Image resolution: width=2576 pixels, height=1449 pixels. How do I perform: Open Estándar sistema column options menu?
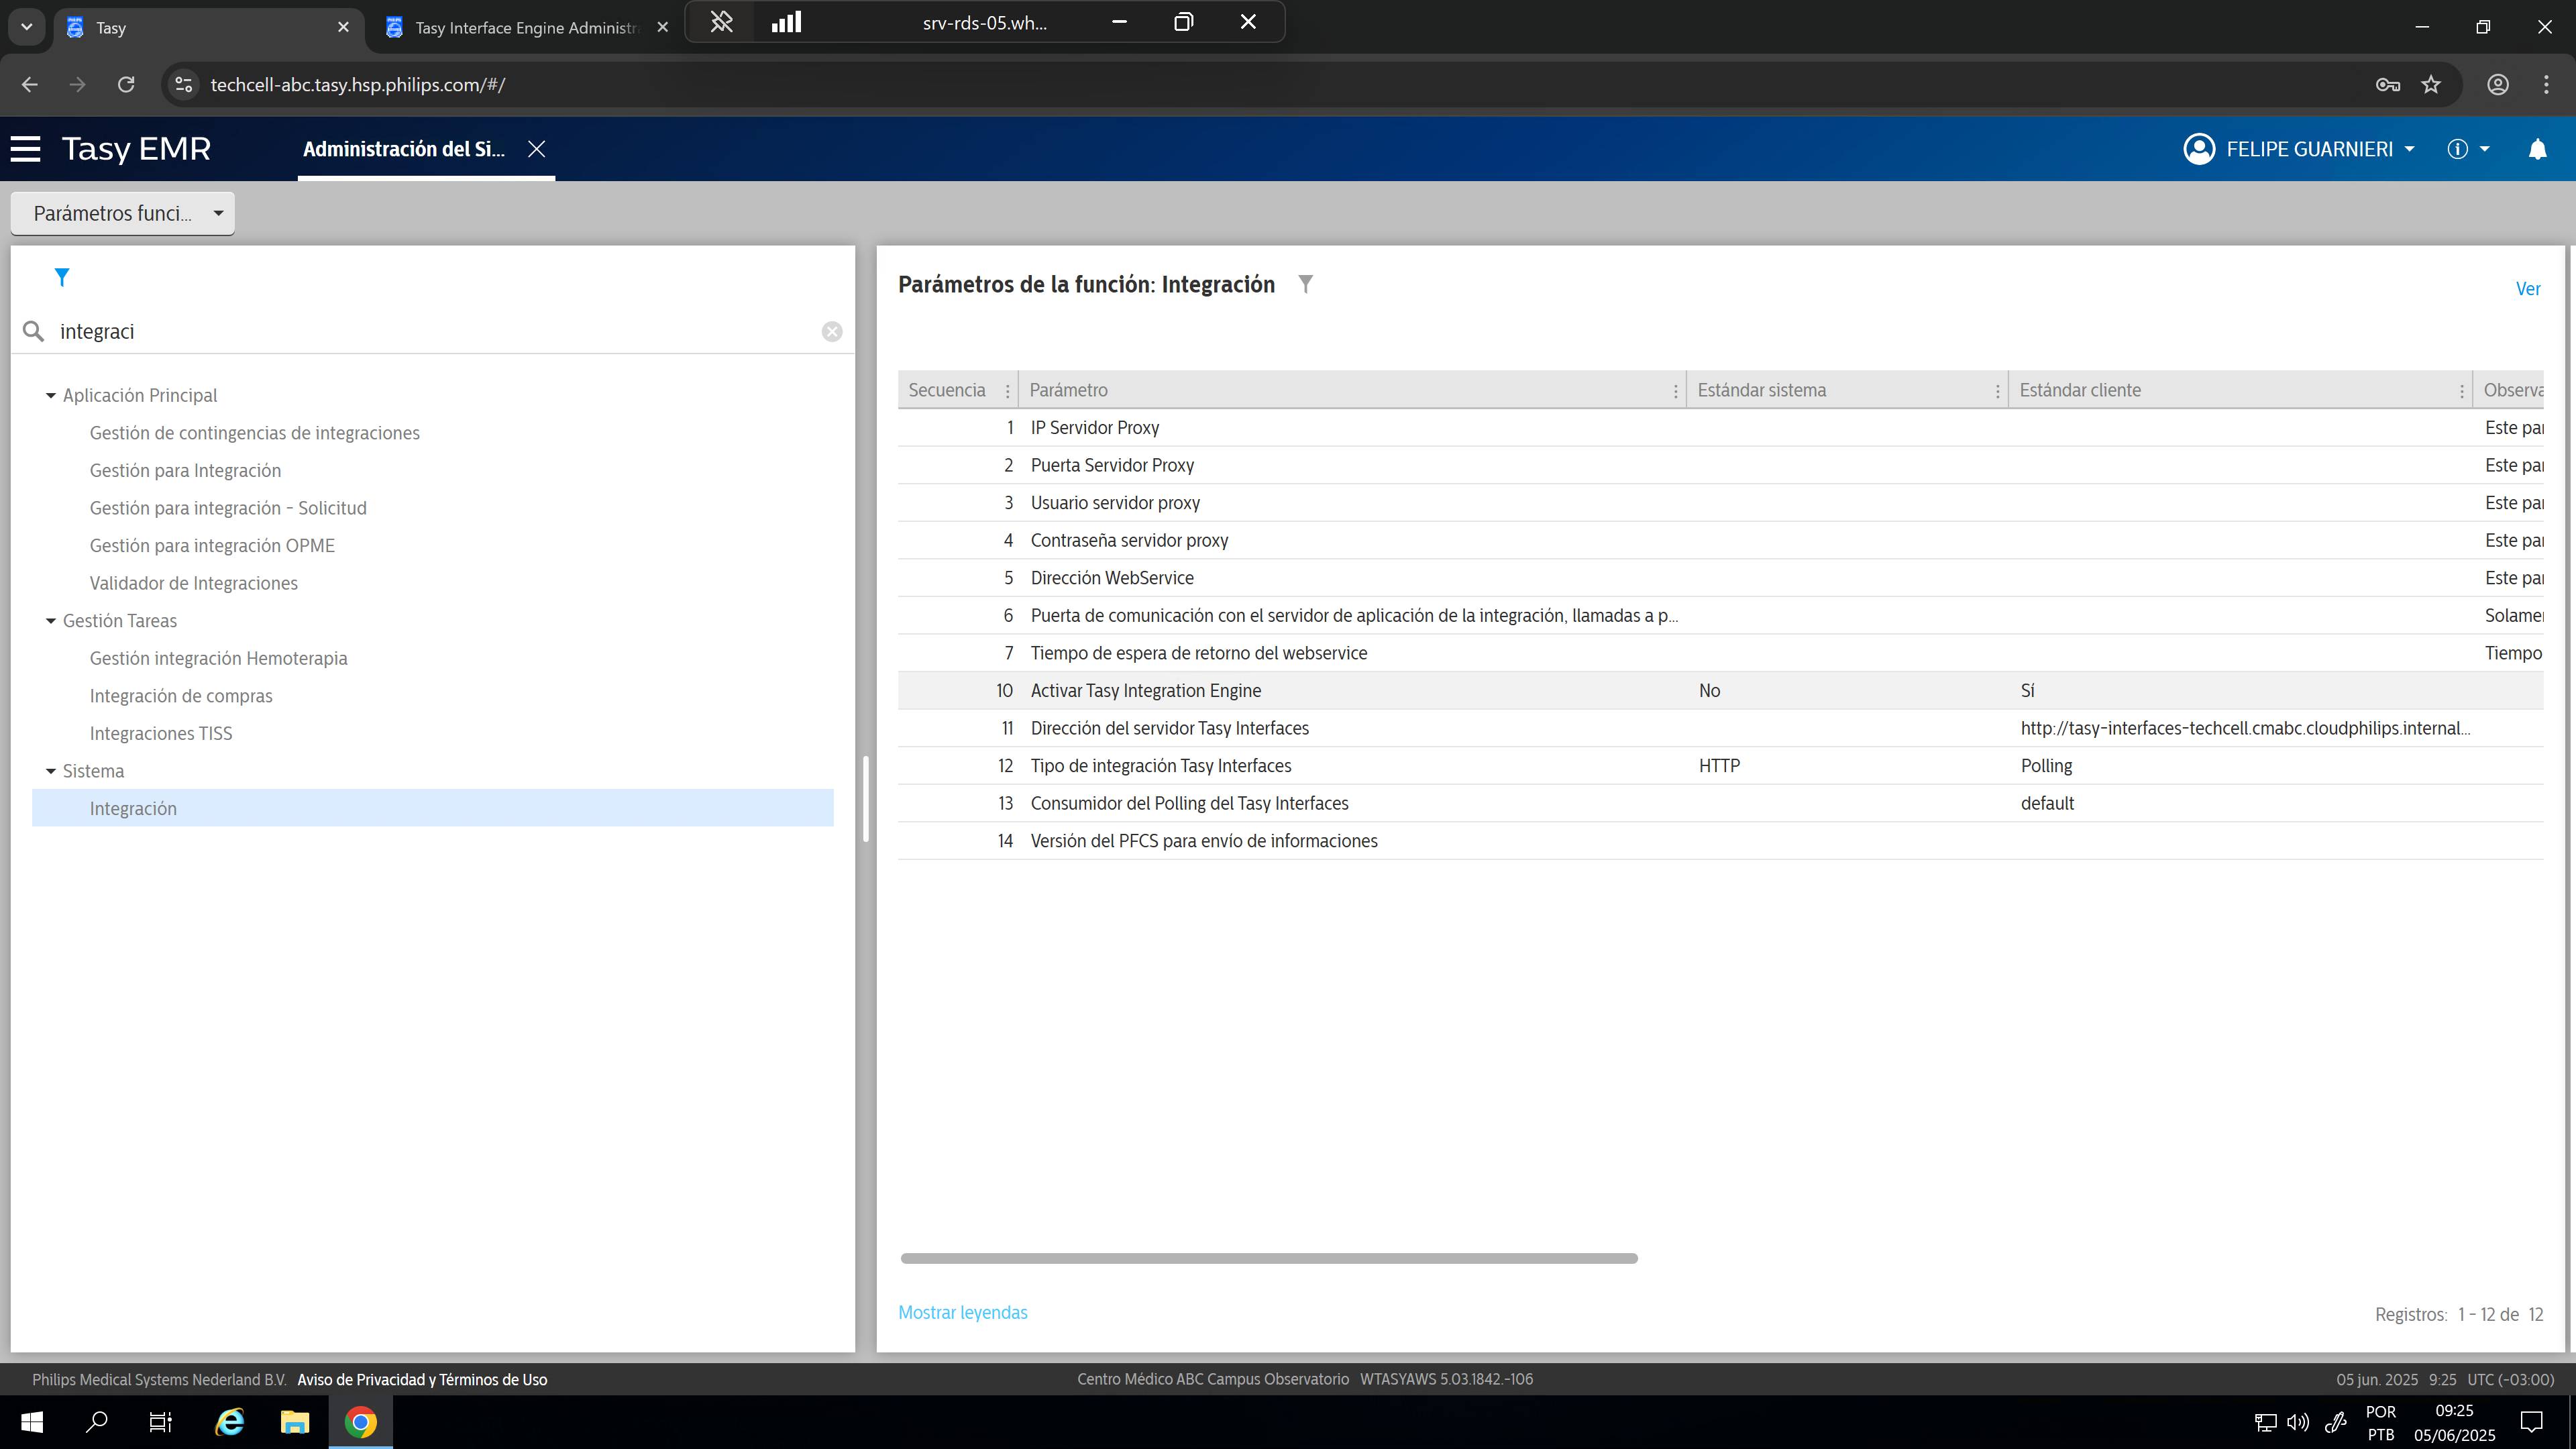click(x=1997, y=391)
